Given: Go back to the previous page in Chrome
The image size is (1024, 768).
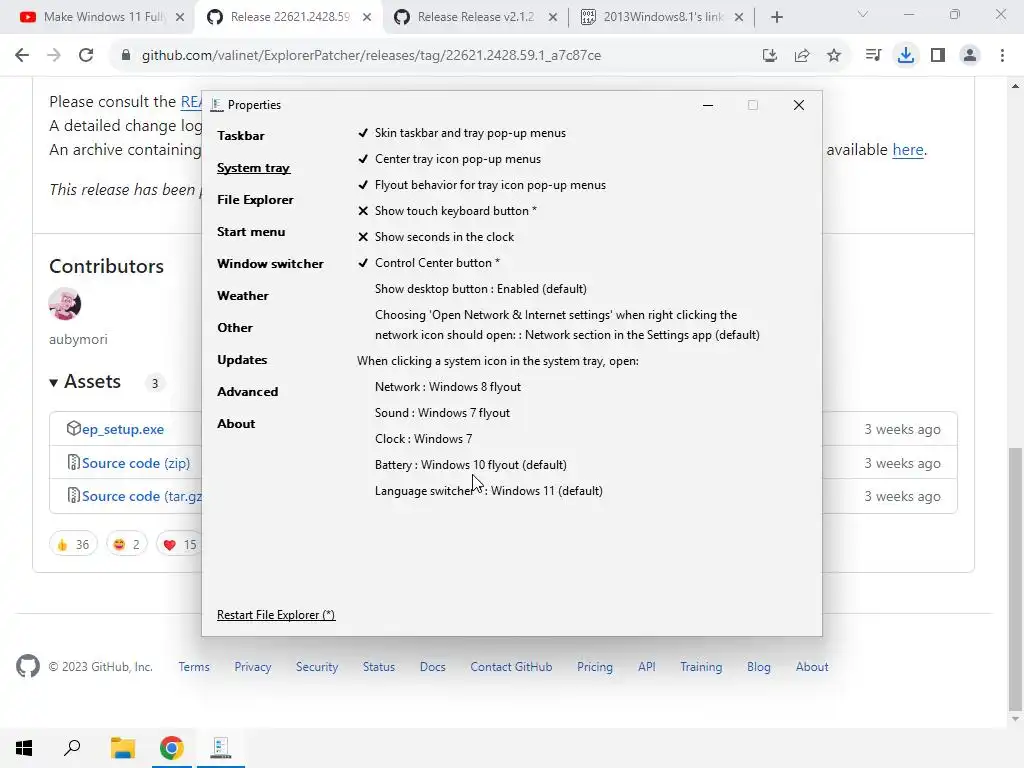Looking at the screenshot, I should pyautogui.click(x=22, y=56).
